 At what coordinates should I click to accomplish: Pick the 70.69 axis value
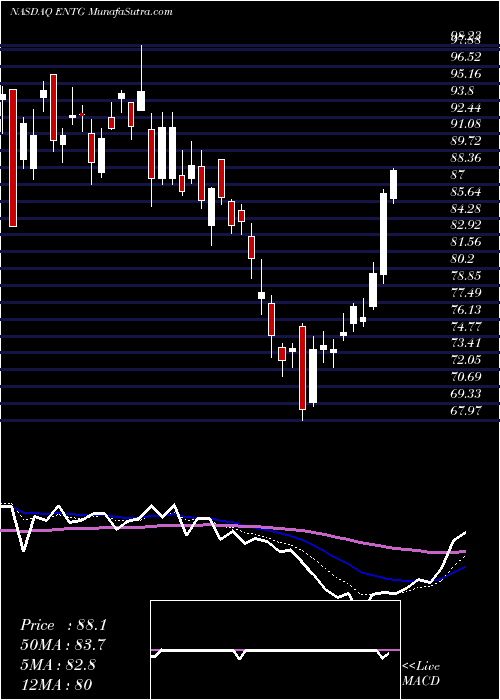click(x=466, y=377)
